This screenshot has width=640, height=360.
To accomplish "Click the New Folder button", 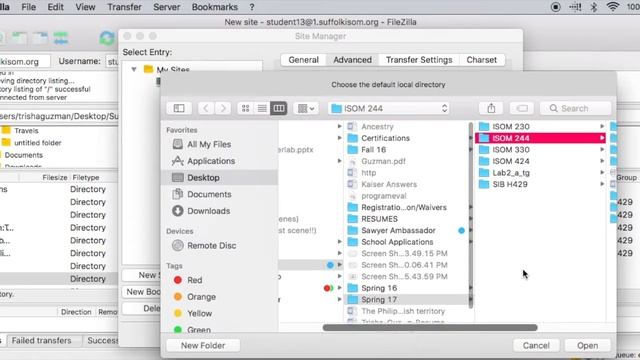I will tap(203, 345).
